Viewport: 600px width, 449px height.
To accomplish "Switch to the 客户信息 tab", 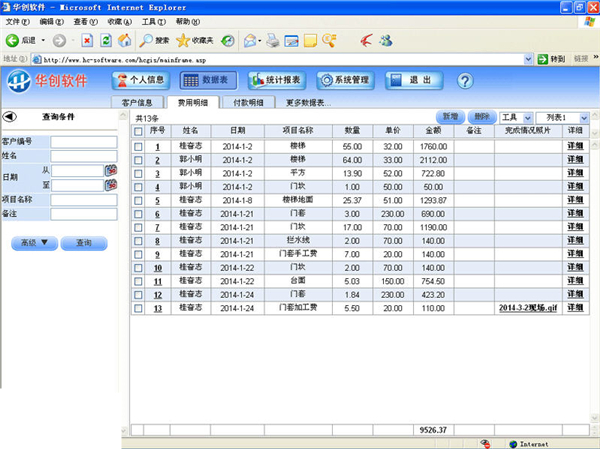I will click(x=137, y=102).
